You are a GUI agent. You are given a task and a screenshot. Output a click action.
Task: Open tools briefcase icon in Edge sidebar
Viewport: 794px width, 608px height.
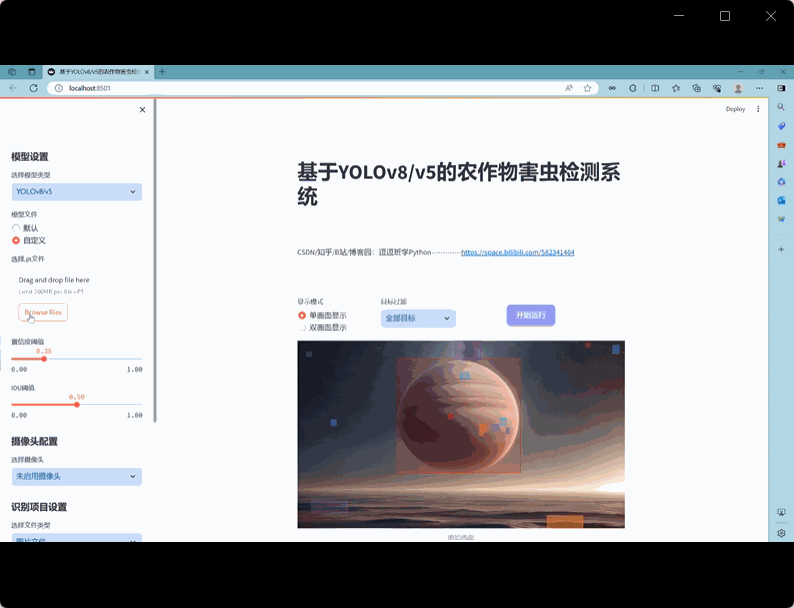(x=781, y=145)
